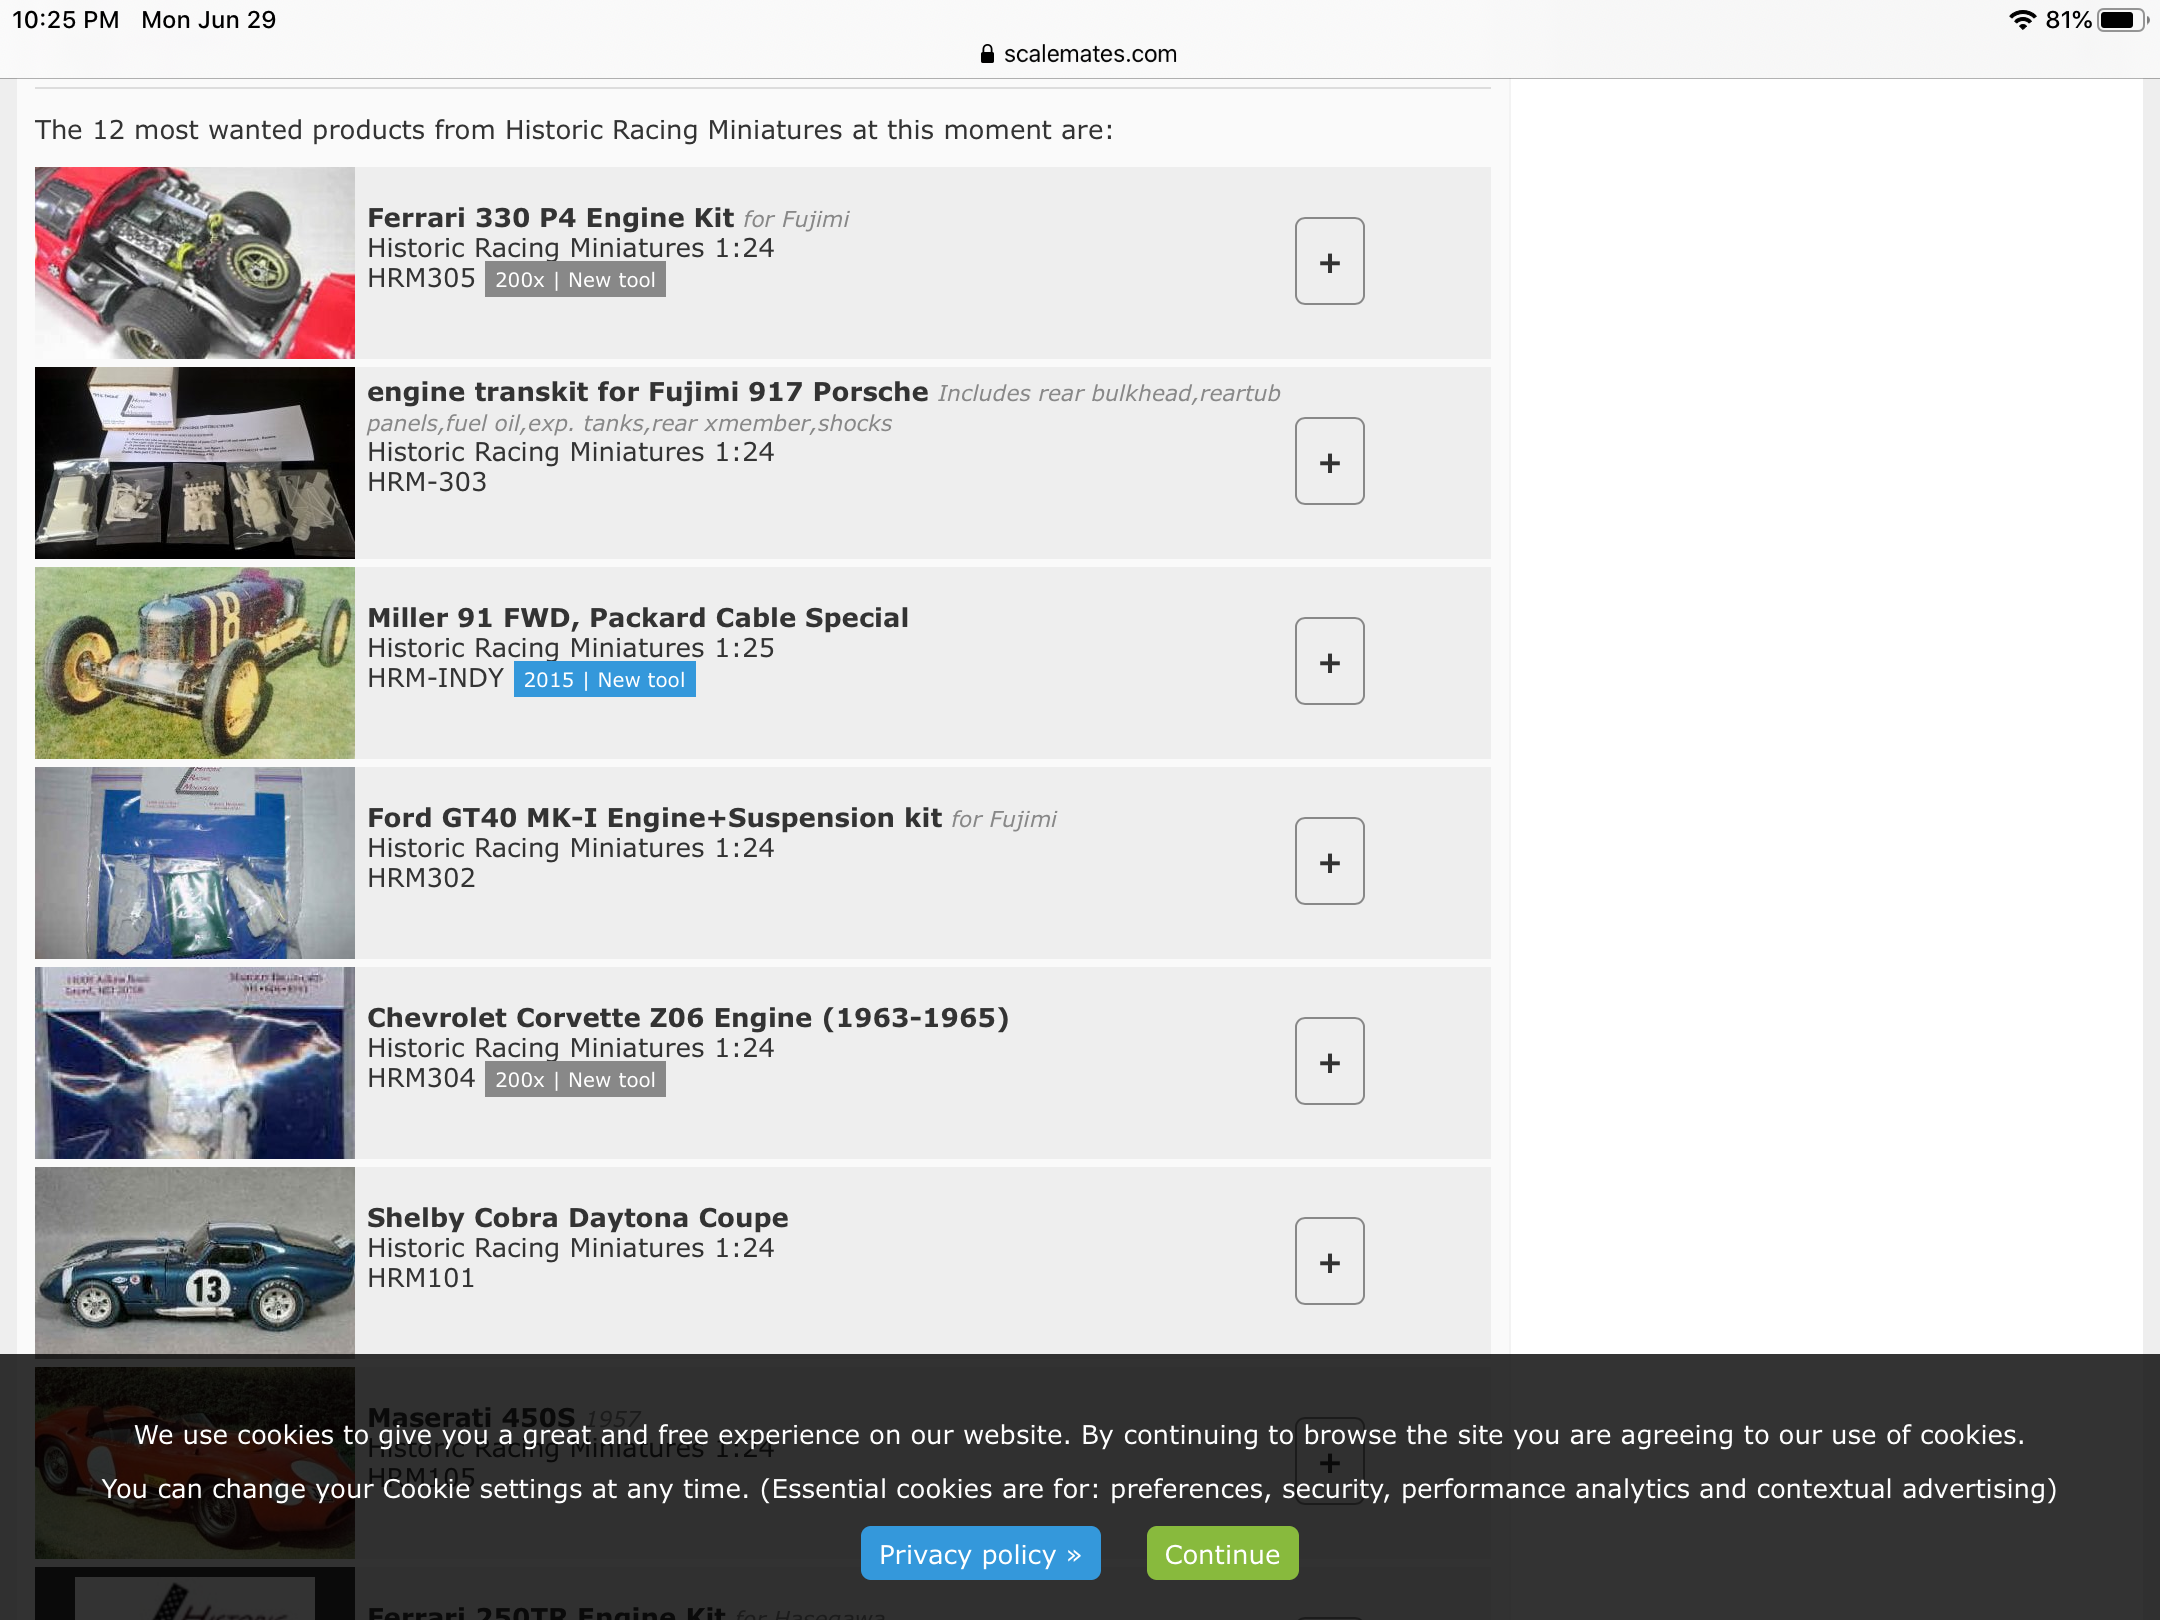Click Continue to accept cookies

point(1222,1553)
